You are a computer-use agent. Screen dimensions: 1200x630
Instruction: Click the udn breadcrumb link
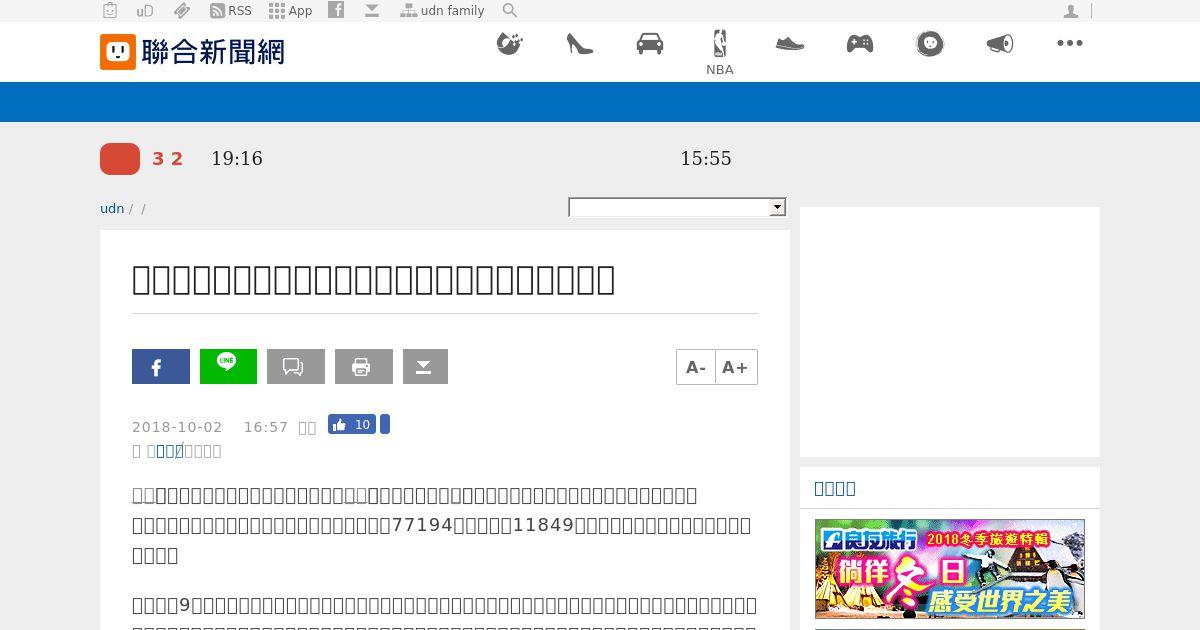click(x=112, y=209)
